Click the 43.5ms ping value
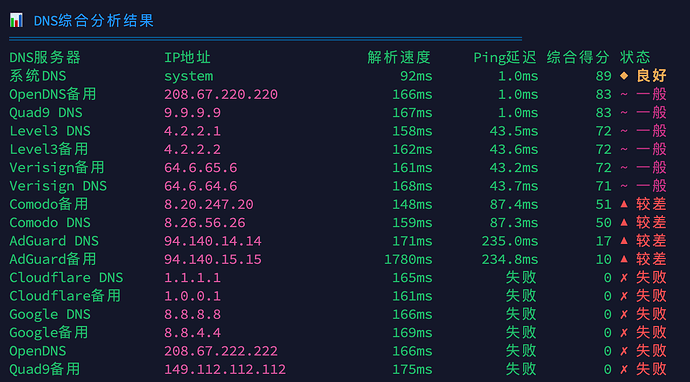690x382 pixels. pyautogui.click(x=514, y=131)
